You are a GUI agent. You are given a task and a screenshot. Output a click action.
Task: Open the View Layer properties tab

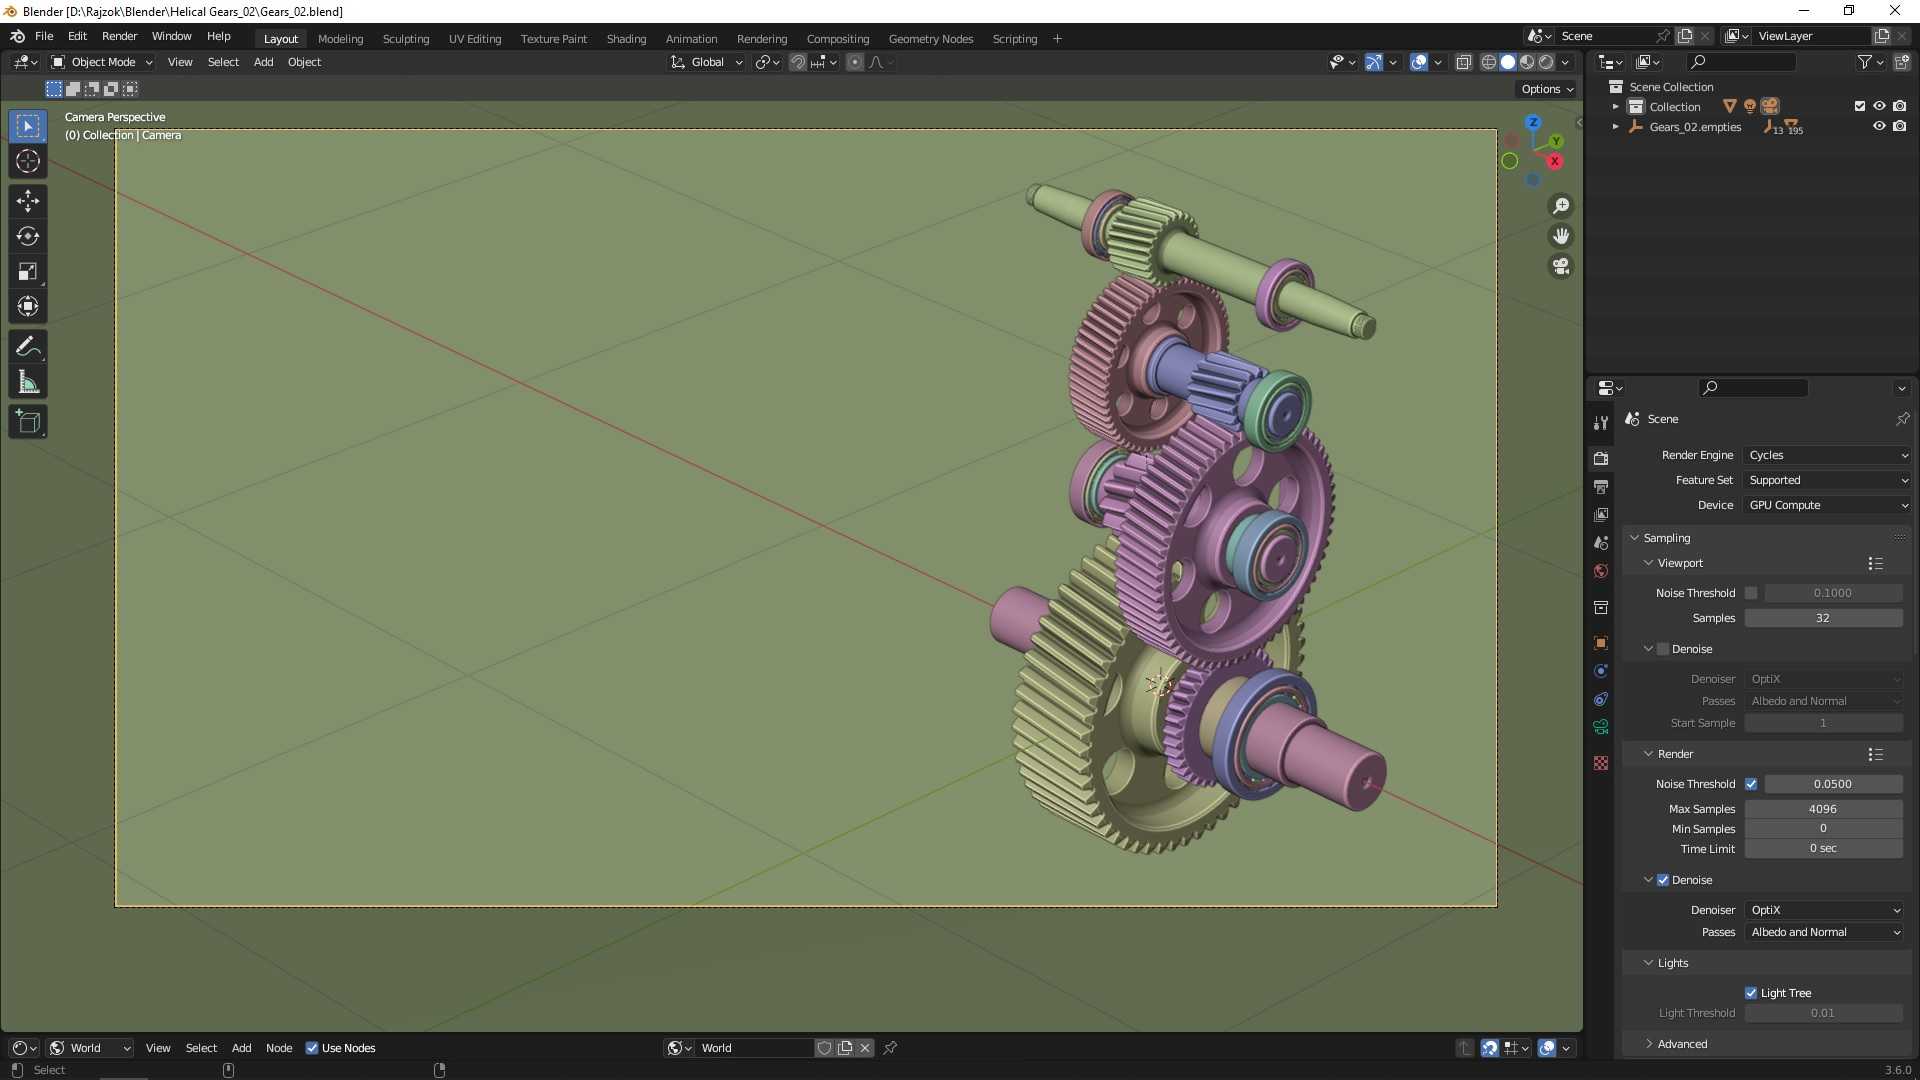point(1601,515)
